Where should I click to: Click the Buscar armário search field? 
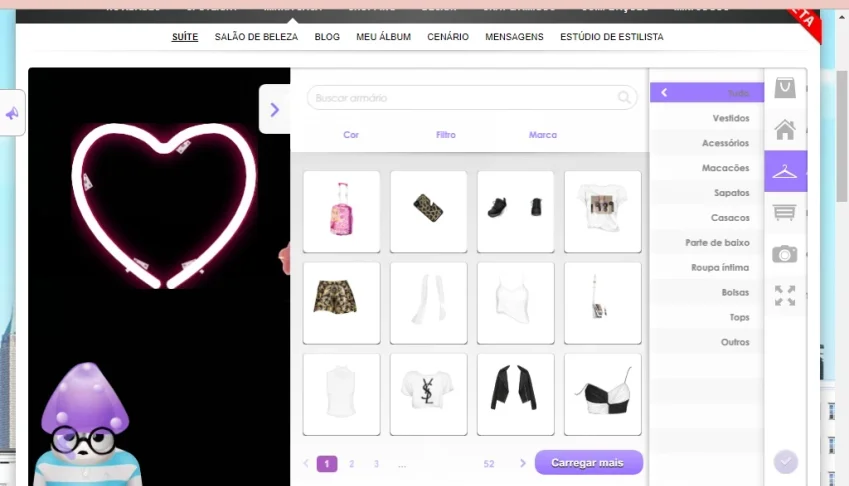click(x=472, y=98)
